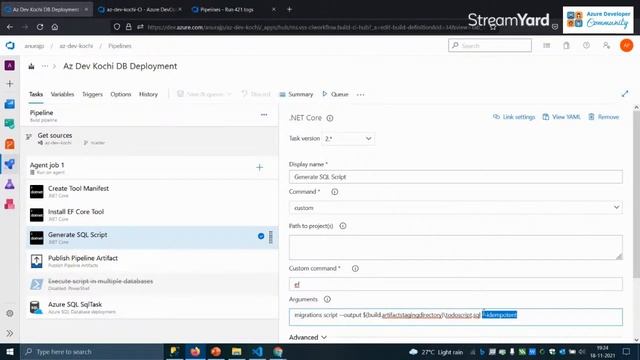Click the Custom command input field
This screenshot has width=640, height=360.
[x=456, y=284]
